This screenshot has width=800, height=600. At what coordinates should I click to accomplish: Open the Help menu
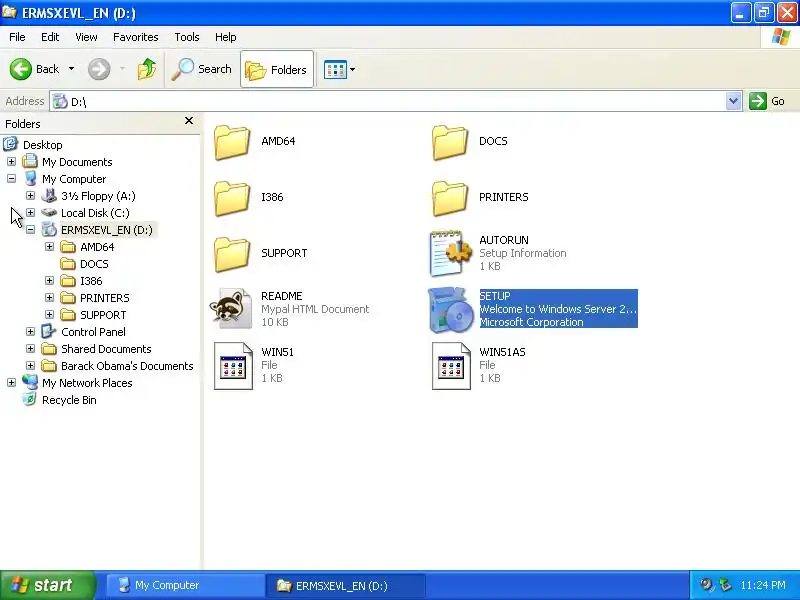(226, 37)
